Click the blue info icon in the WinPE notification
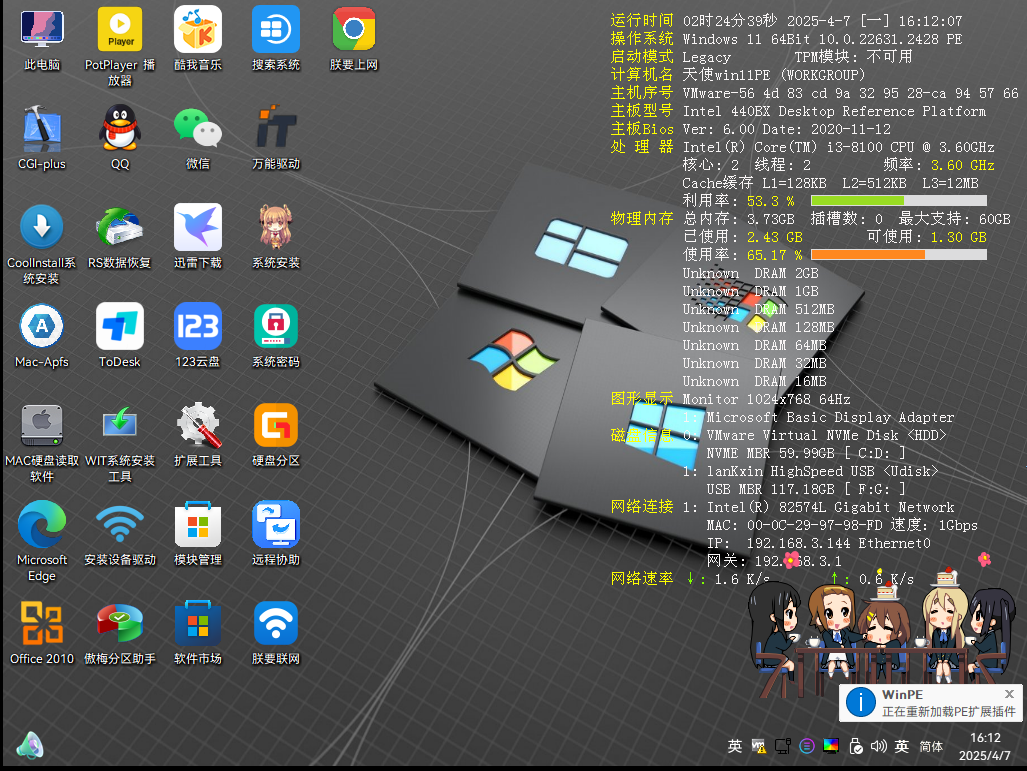Viewport: 1027px width, 771px height. click(x=860, y=703)
